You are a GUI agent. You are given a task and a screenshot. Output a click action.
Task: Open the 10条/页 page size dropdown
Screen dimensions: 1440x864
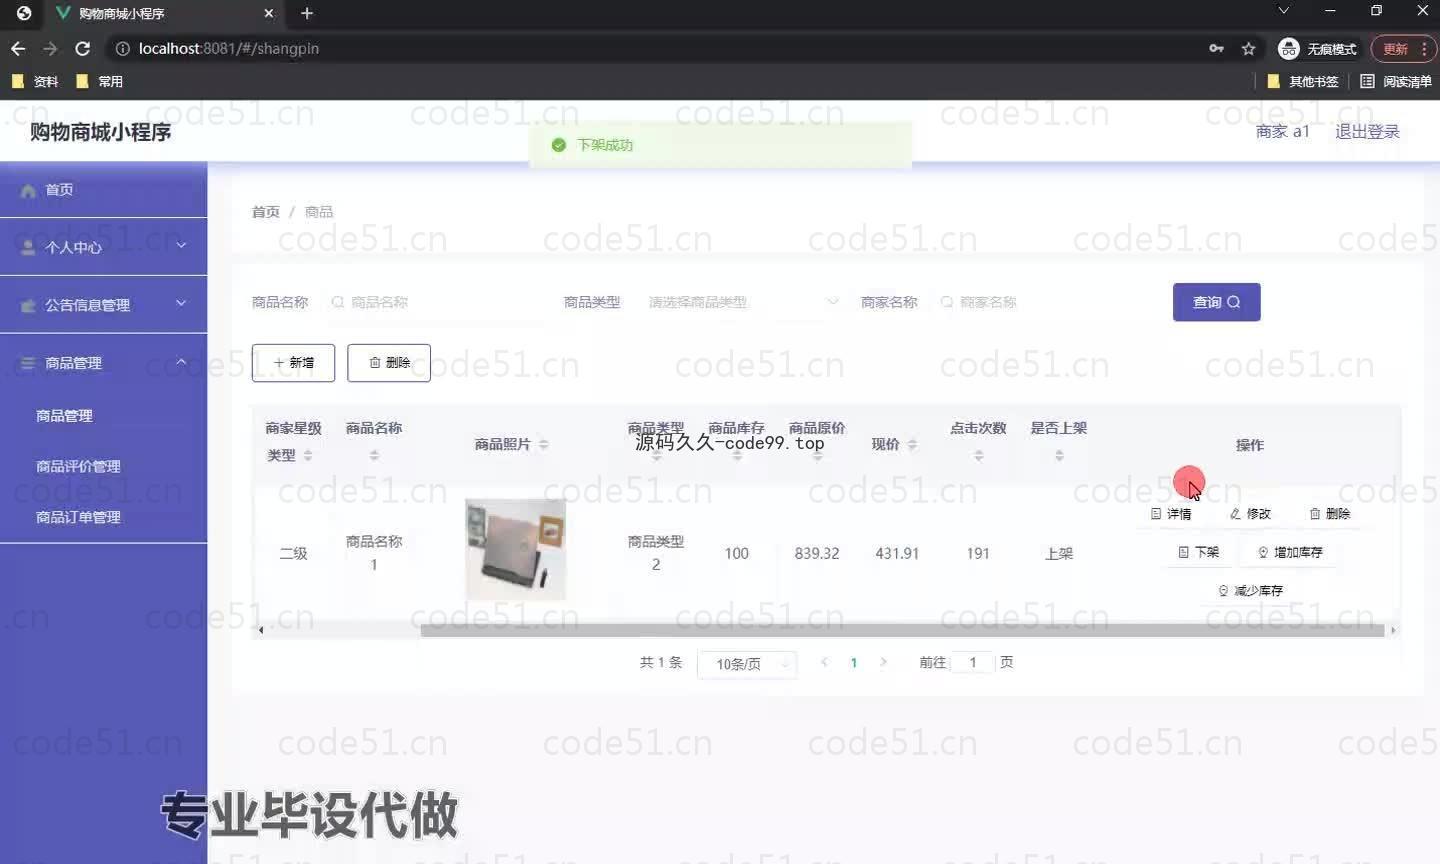(x=748, y=664)
